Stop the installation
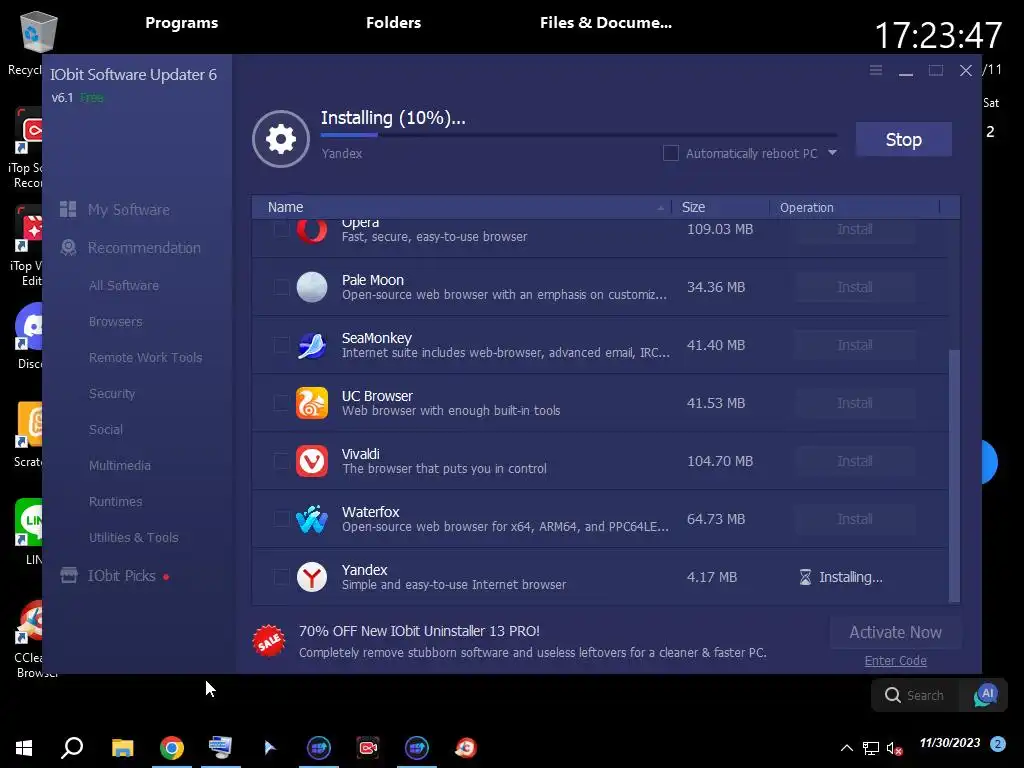The image size is (1024, 768). pos(903,139)
